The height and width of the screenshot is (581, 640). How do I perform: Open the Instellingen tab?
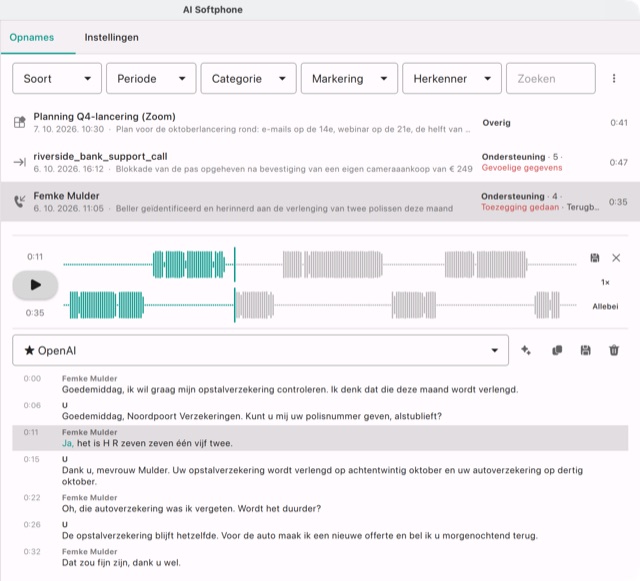pos(111,38)
